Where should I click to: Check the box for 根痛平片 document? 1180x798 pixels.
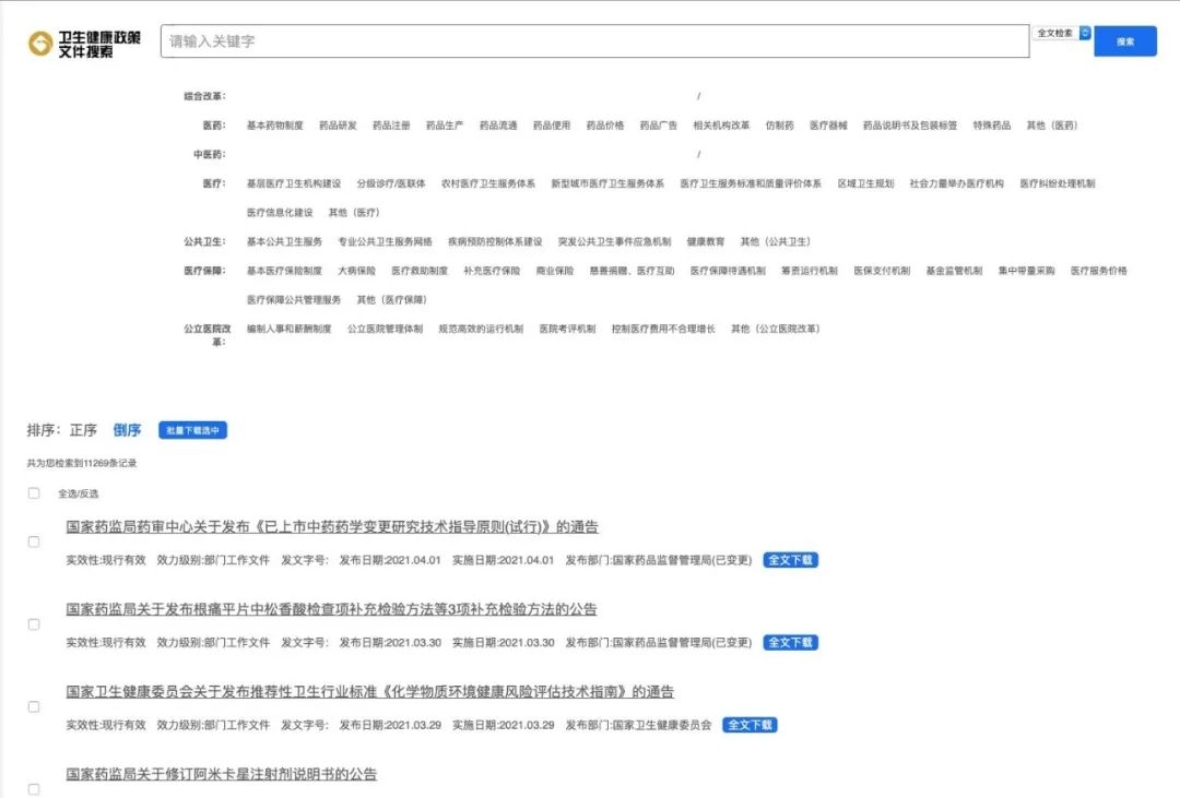point(34,624)
